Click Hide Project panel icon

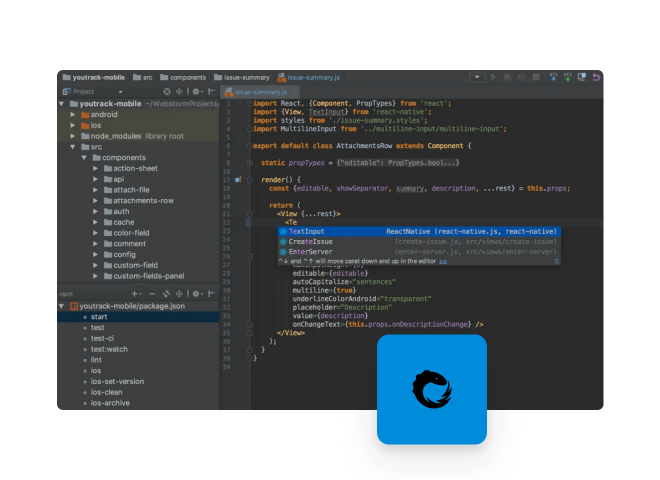[211, 91]
